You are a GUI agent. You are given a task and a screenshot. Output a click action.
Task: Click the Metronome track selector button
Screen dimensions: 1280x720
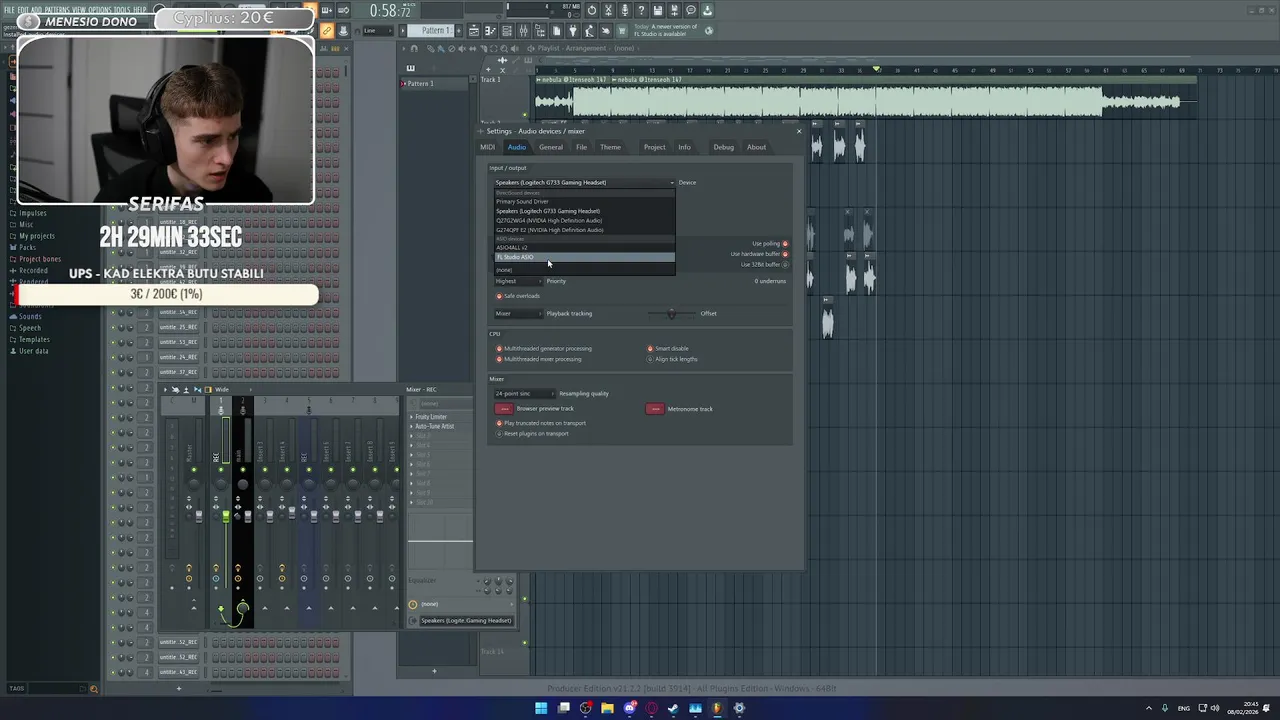tap(655, 409)
